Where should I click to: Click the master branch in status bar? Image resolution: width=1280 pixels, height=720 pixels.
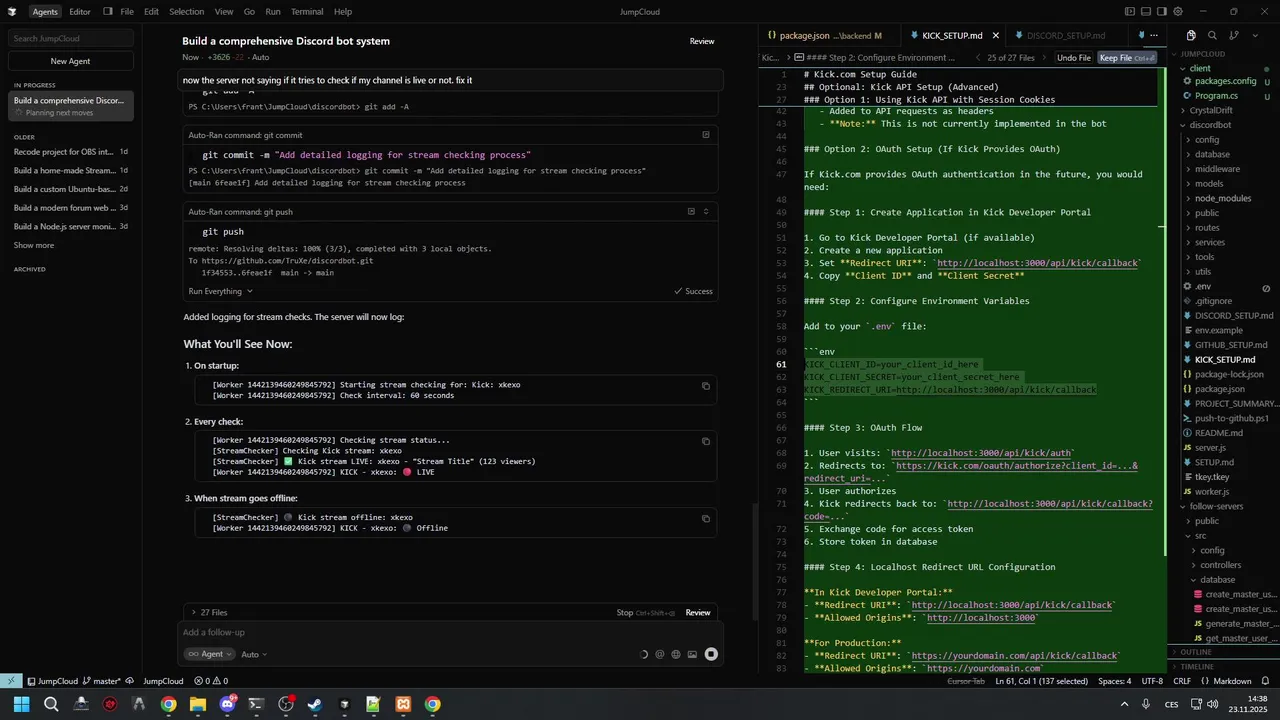click(101, 681)
